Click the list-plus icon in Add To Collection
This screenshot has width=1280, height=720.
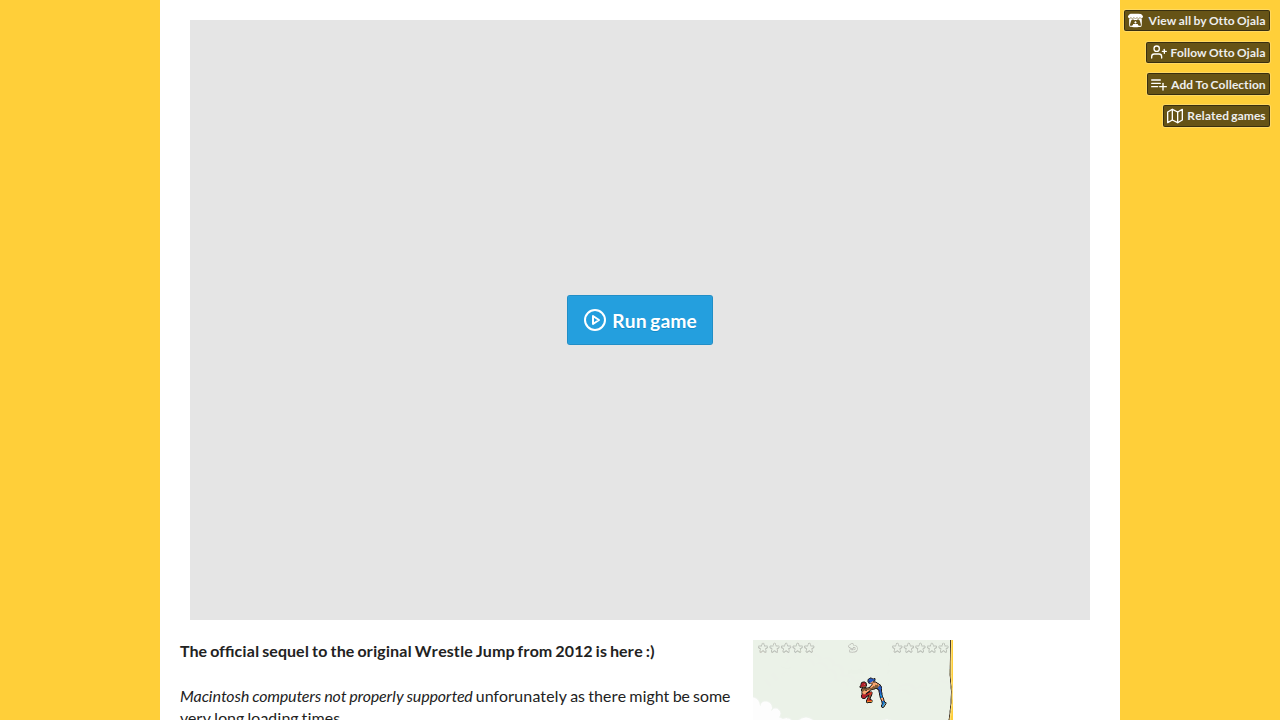pyautogui.click(x=1159, y=85)
